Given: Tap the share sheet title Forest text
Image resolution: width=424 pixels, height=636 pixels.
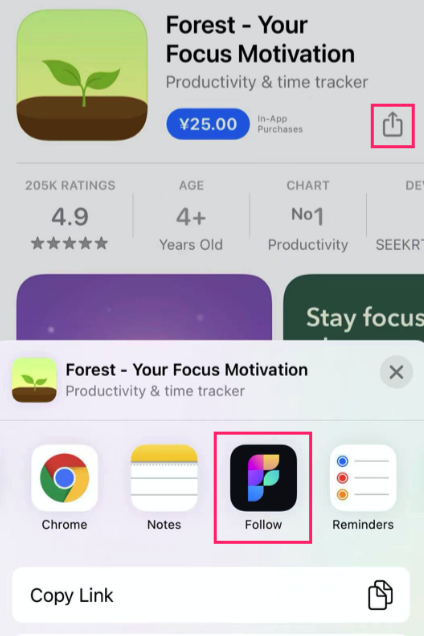Looking at the screenshot, I should [187, 370].
